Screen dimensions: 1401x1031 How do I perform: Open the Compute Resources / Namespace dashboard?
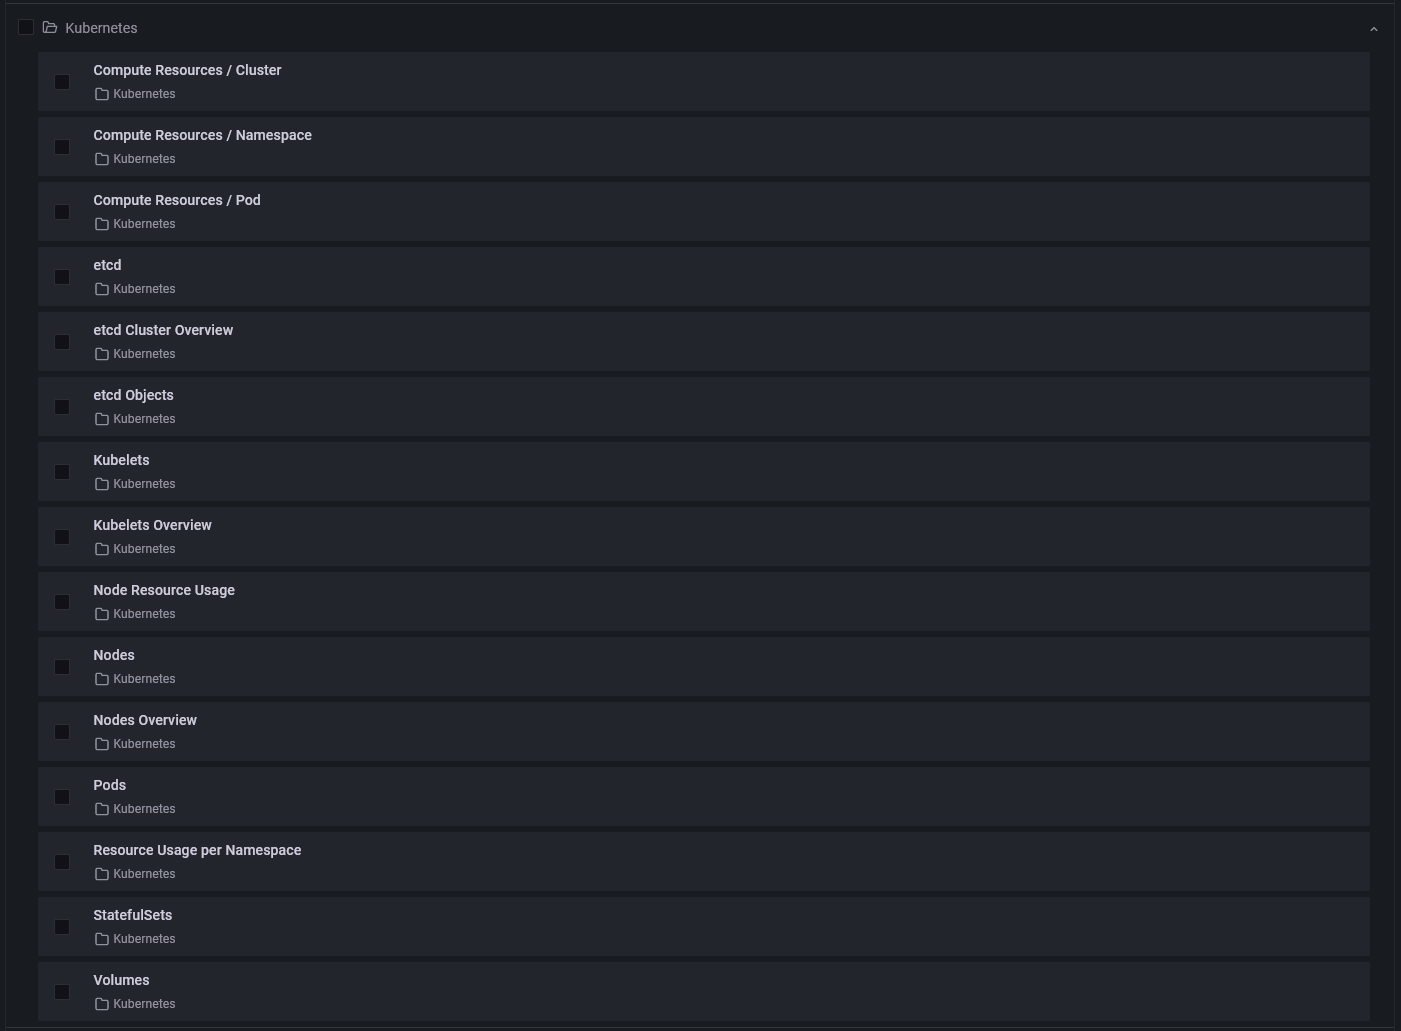pos(202,134)
